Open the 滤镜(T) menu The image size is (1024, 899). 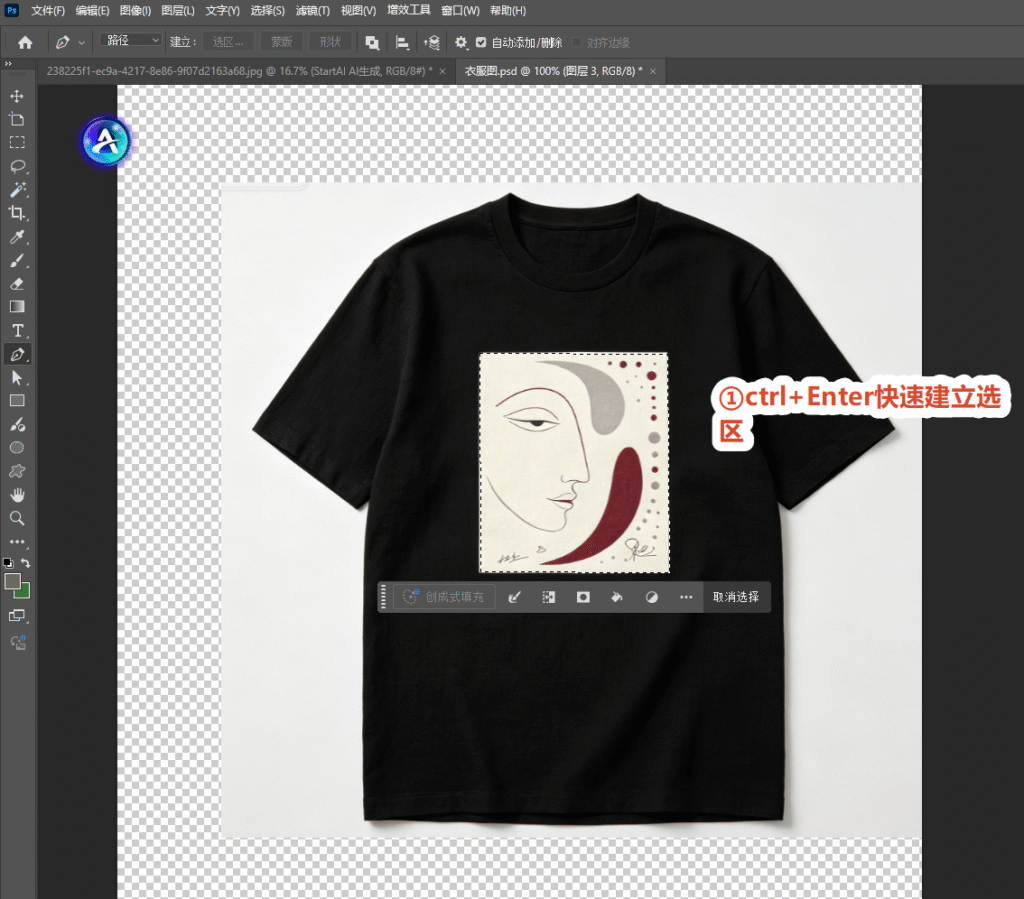pos(312,10)
